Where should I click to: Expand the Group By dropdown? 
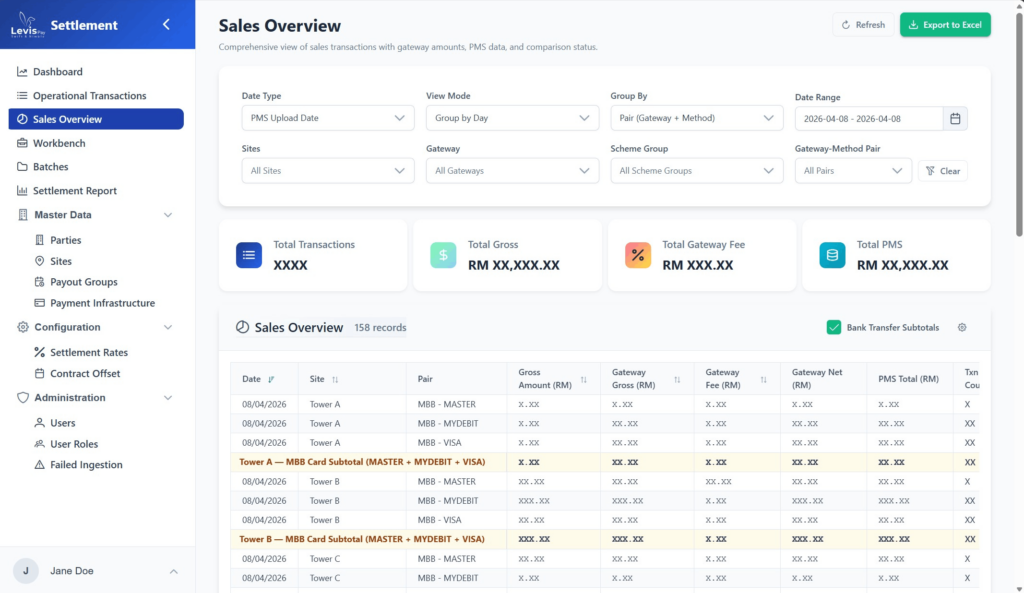696,118
